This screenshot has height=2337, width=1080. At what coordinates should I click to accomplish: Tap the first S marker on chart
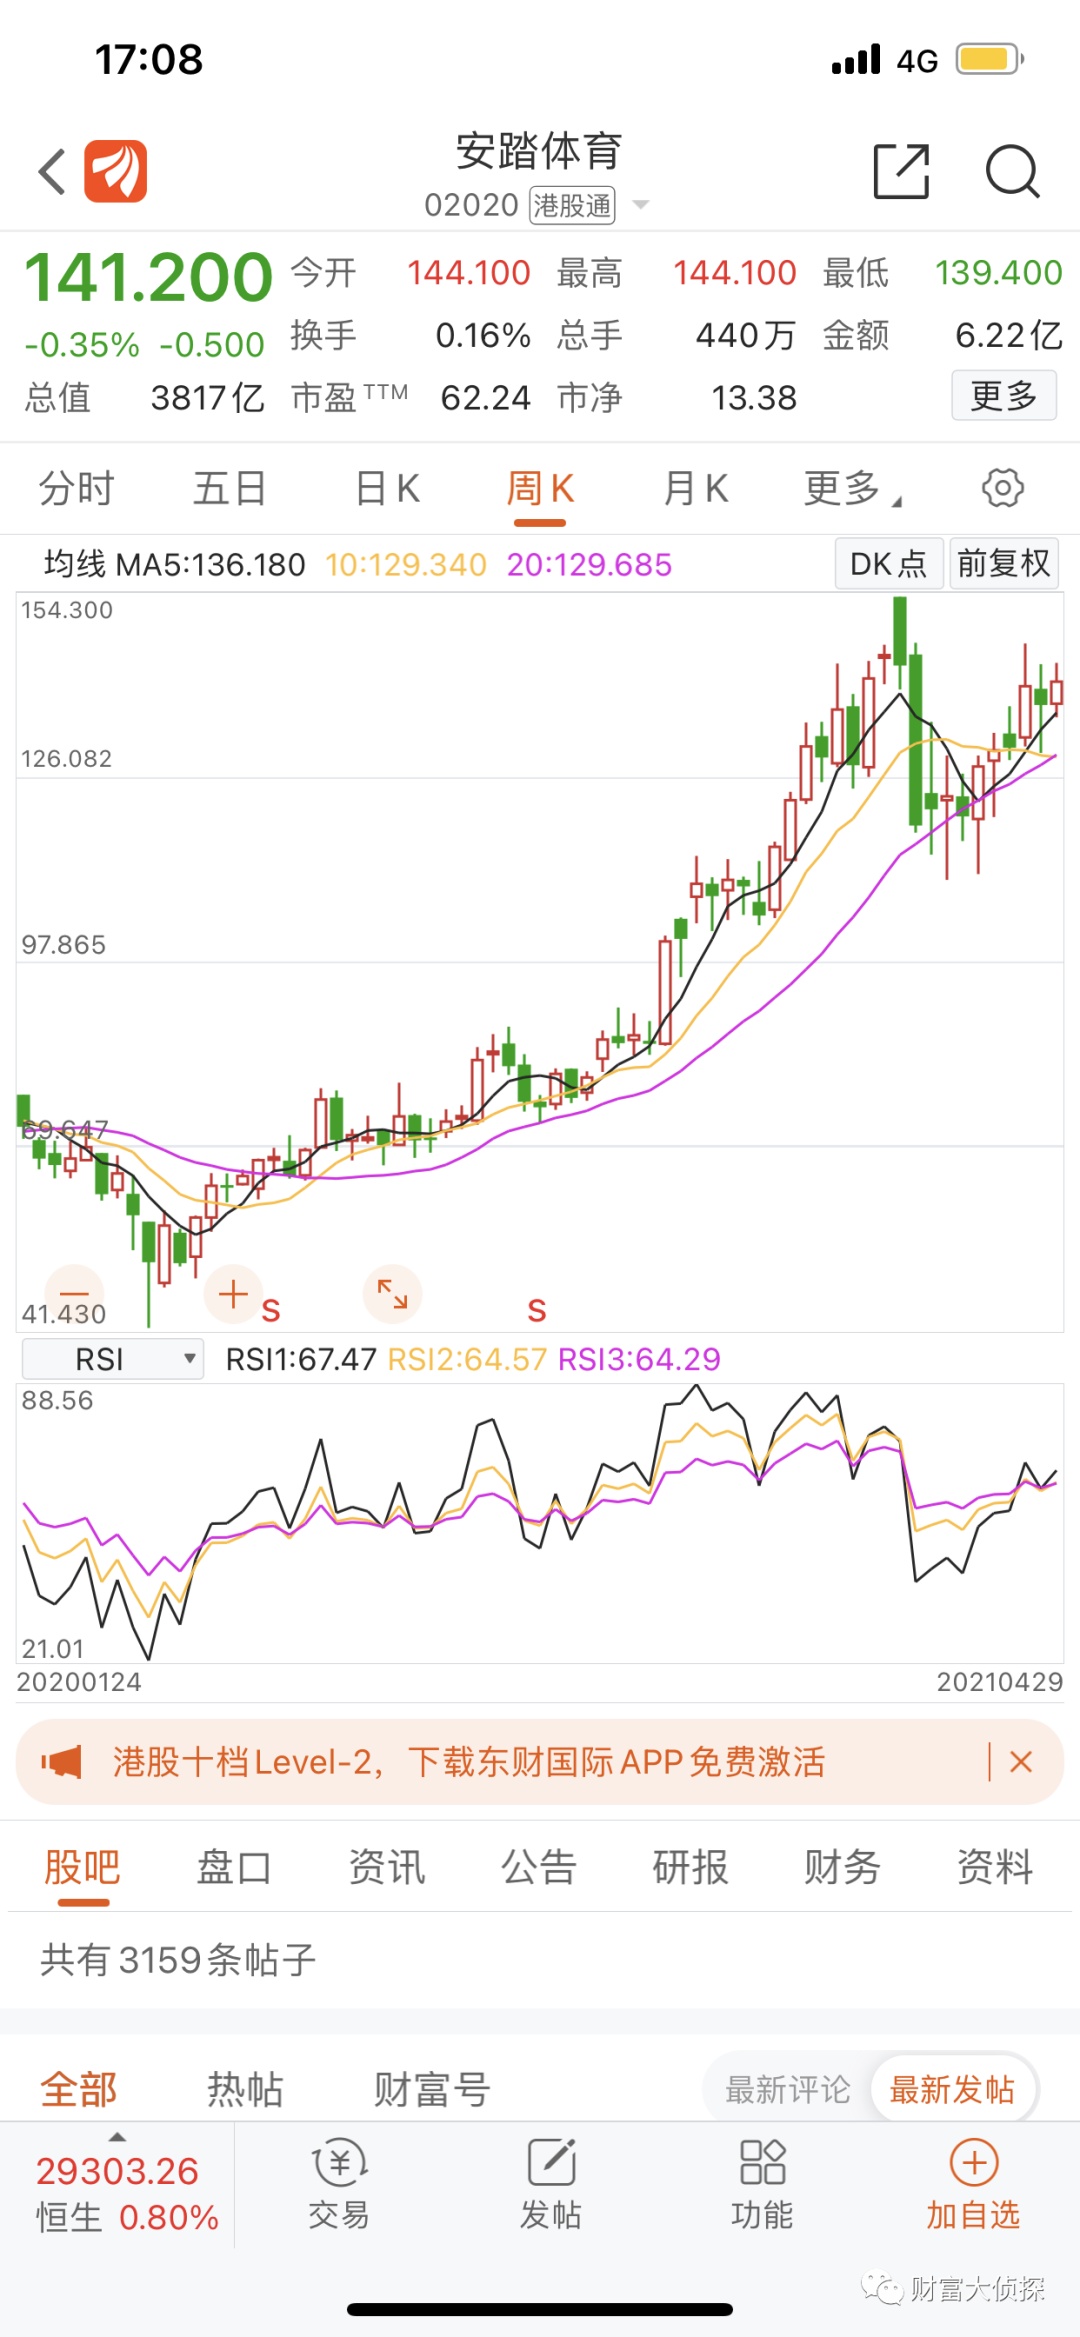[271, 1310]
